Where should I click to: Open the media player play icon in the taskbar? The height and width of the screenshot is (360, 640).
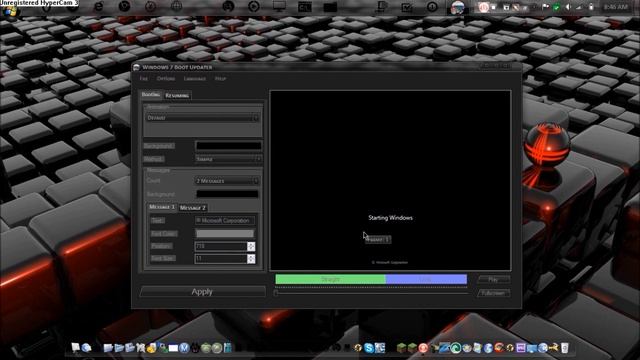(253, 7)
